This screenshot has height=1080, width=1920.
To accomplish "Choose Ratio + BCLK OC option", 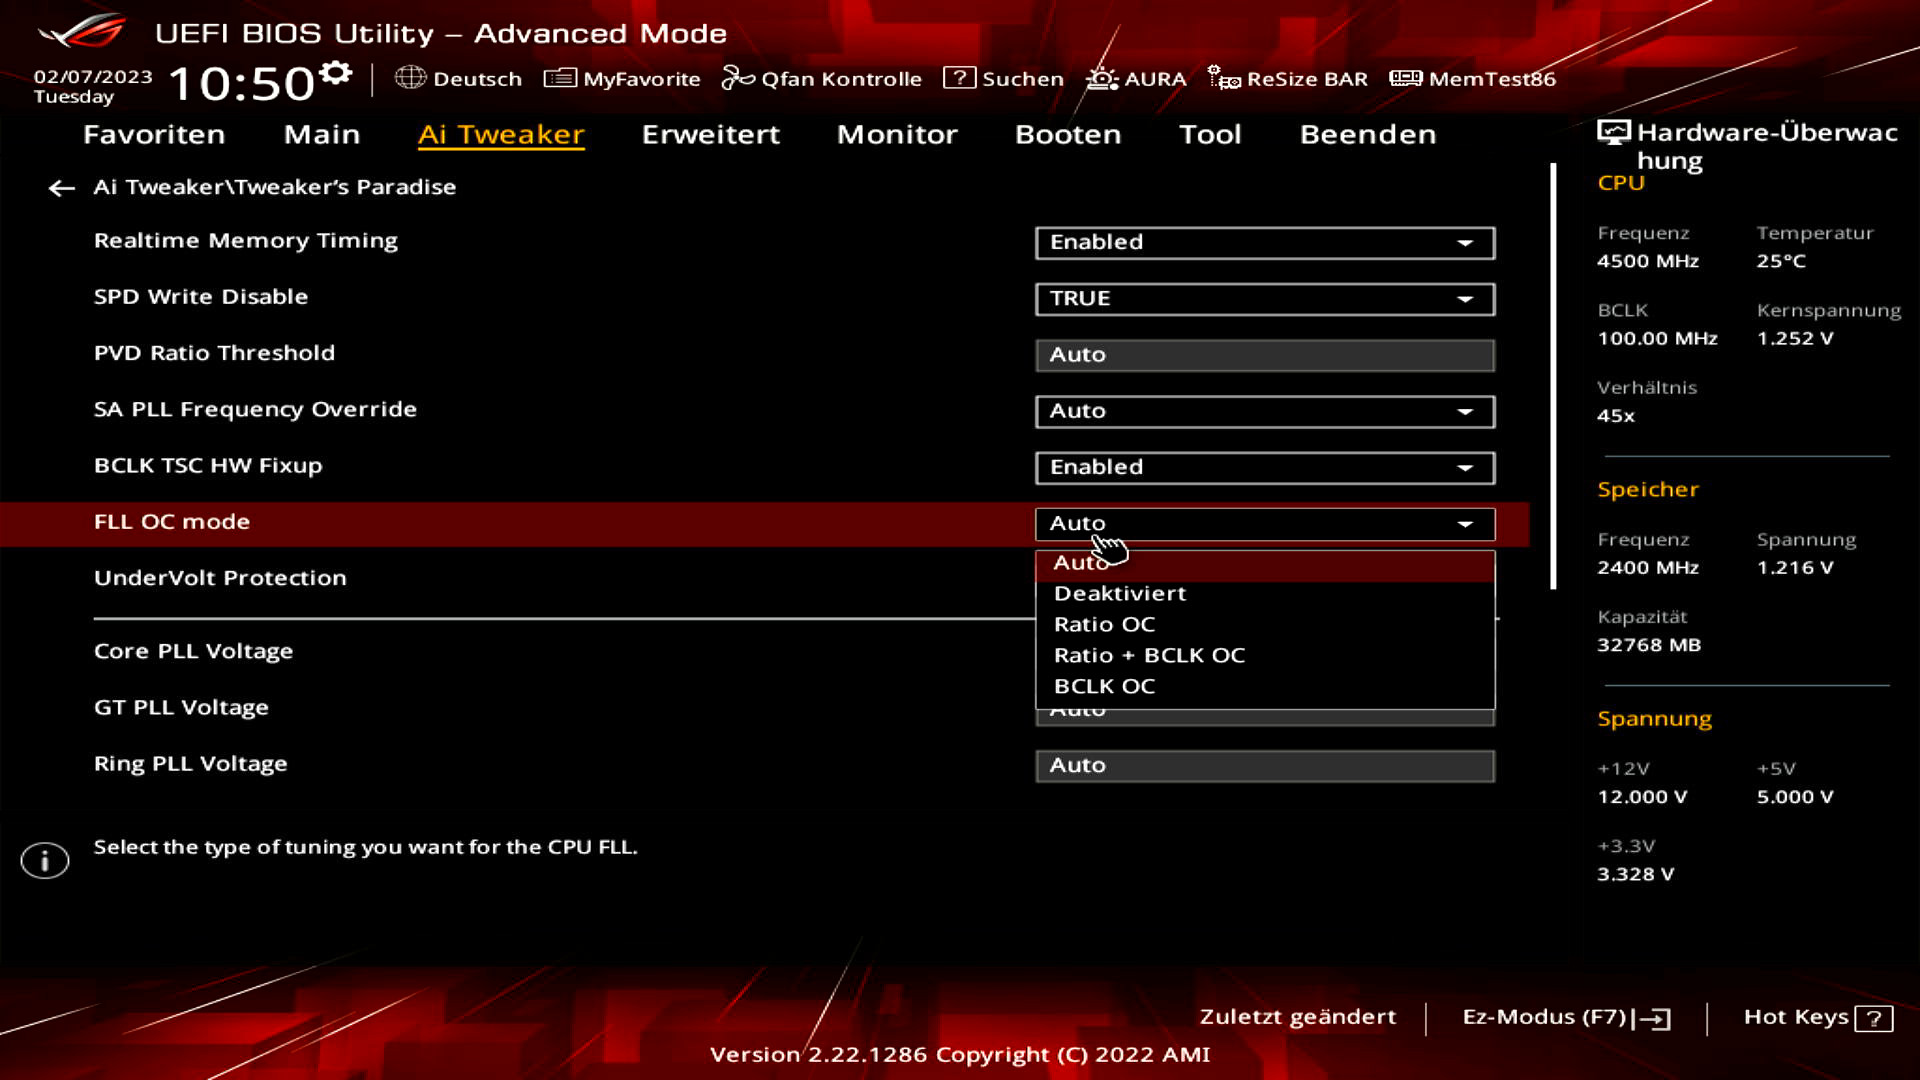I will [x=1149, y=656].
